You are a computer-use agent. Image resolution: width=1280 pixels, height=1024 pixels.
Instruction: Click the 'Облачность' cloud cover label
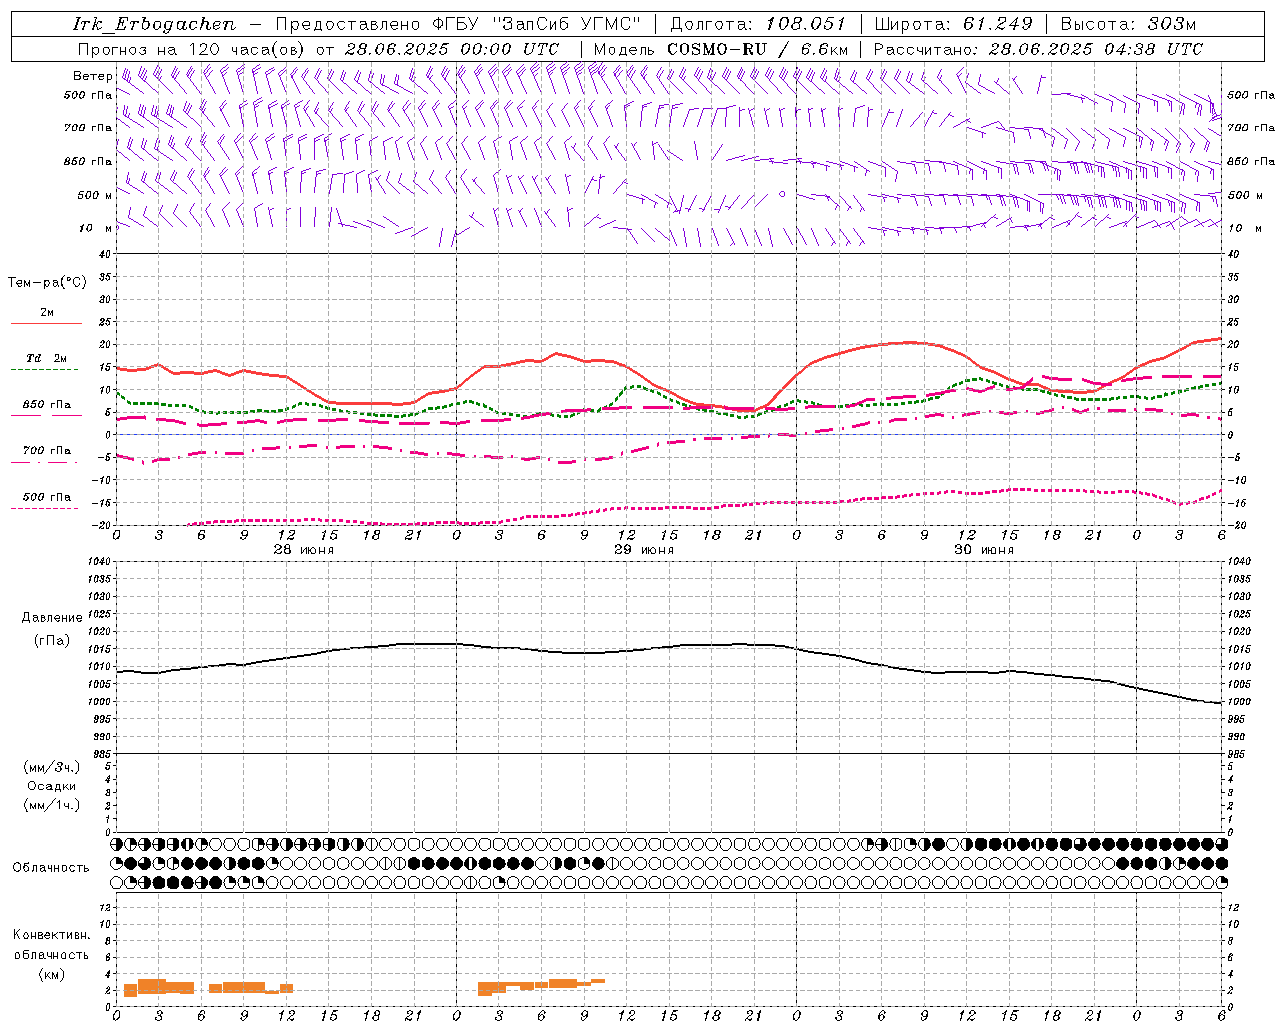[51, 868]
